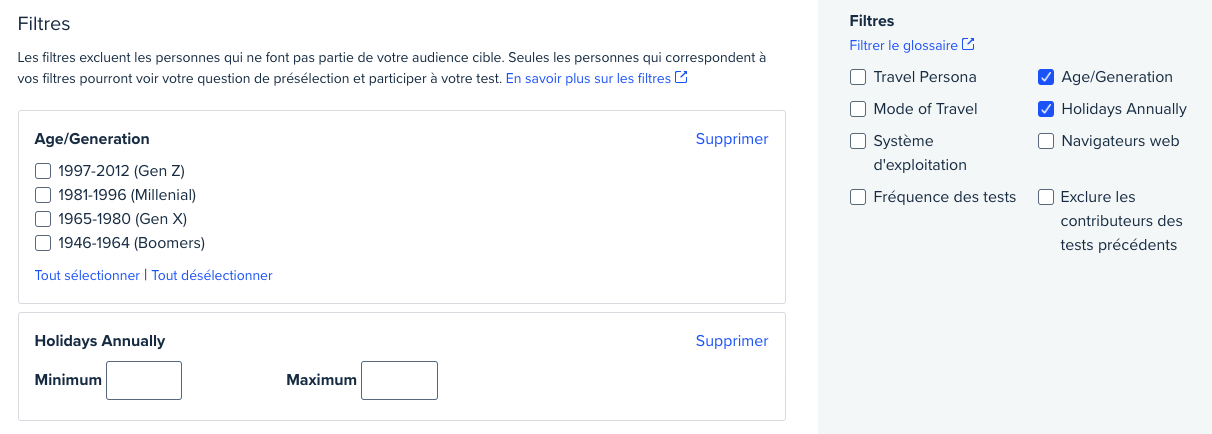Enable the Navigateurs web filter checkbox
The width and height of the screenshot is (1212, 434).
click(1046, 141)
